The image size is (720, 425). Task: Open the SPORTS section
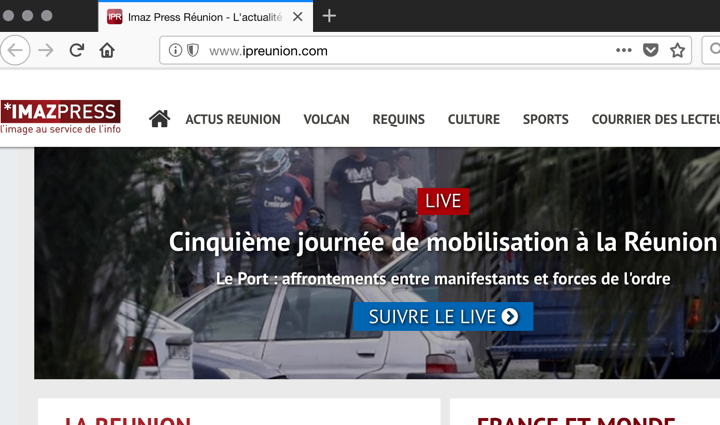click(x=546, y=119)
